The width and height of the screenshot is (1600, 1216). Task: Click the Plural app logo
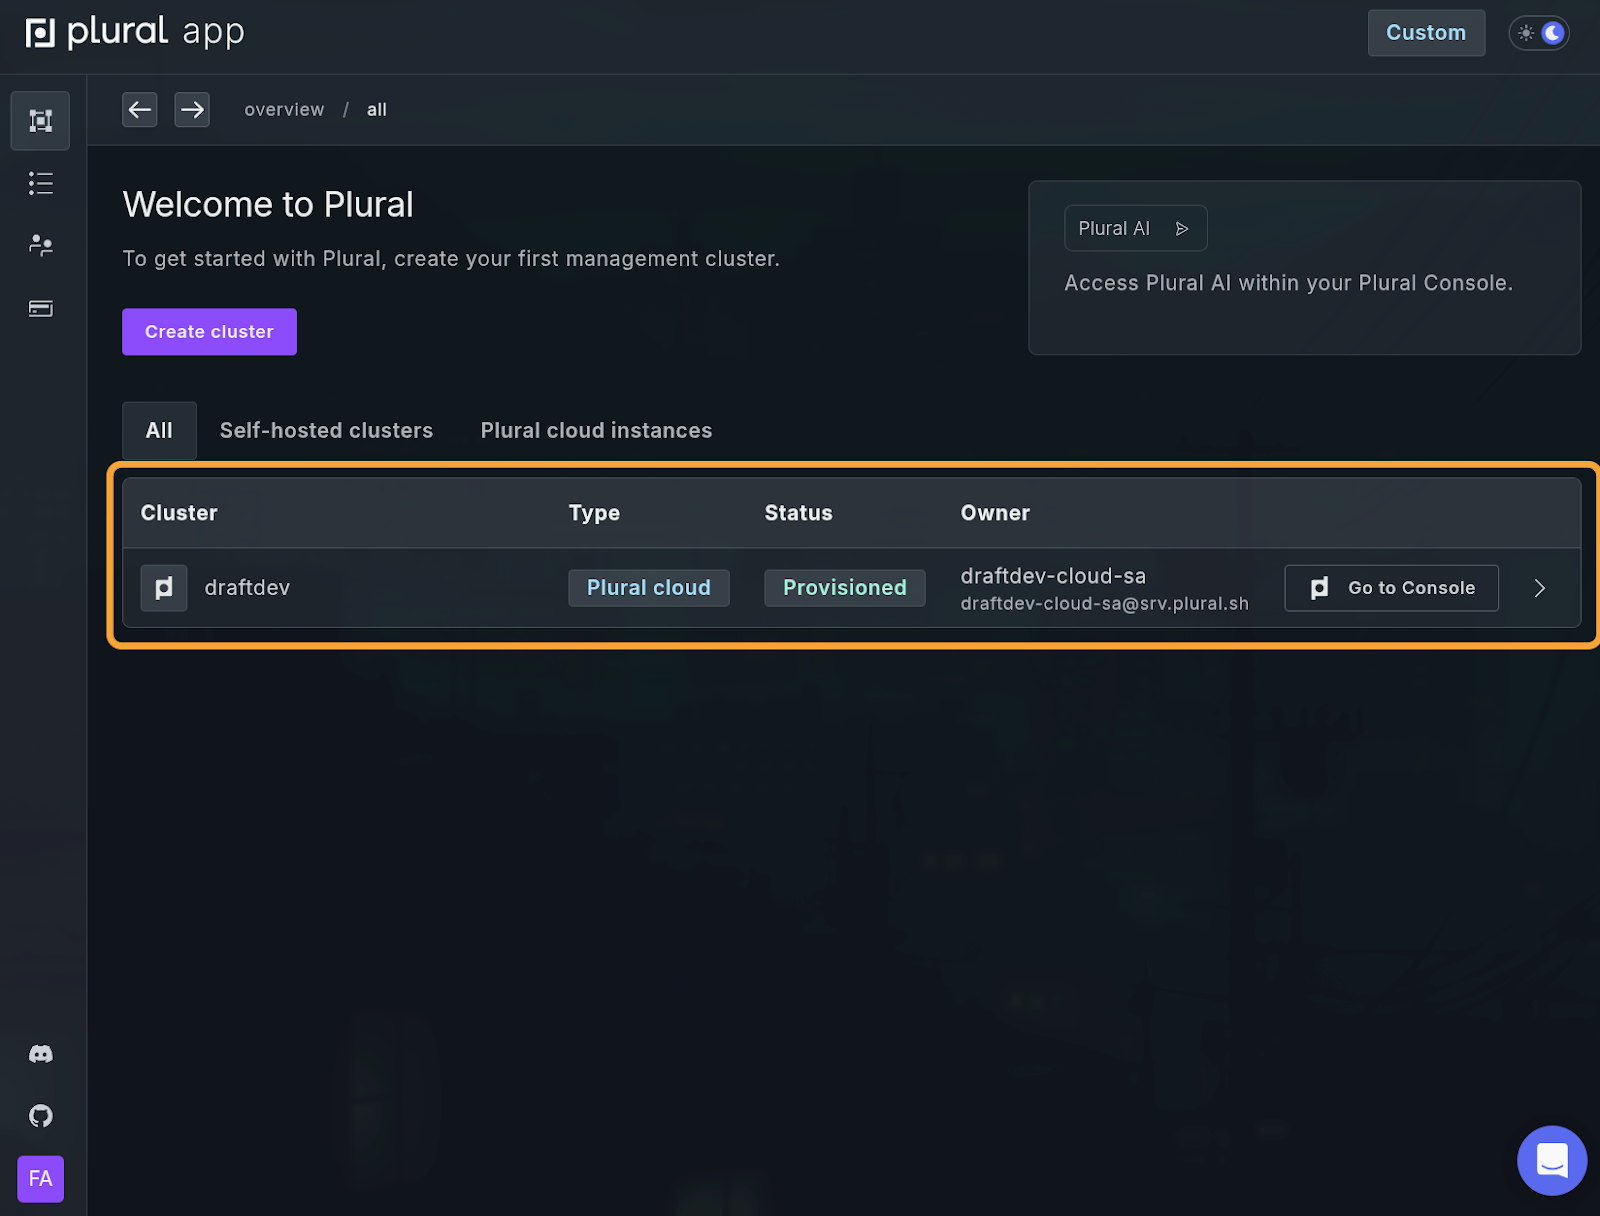(x=134, y=33)
